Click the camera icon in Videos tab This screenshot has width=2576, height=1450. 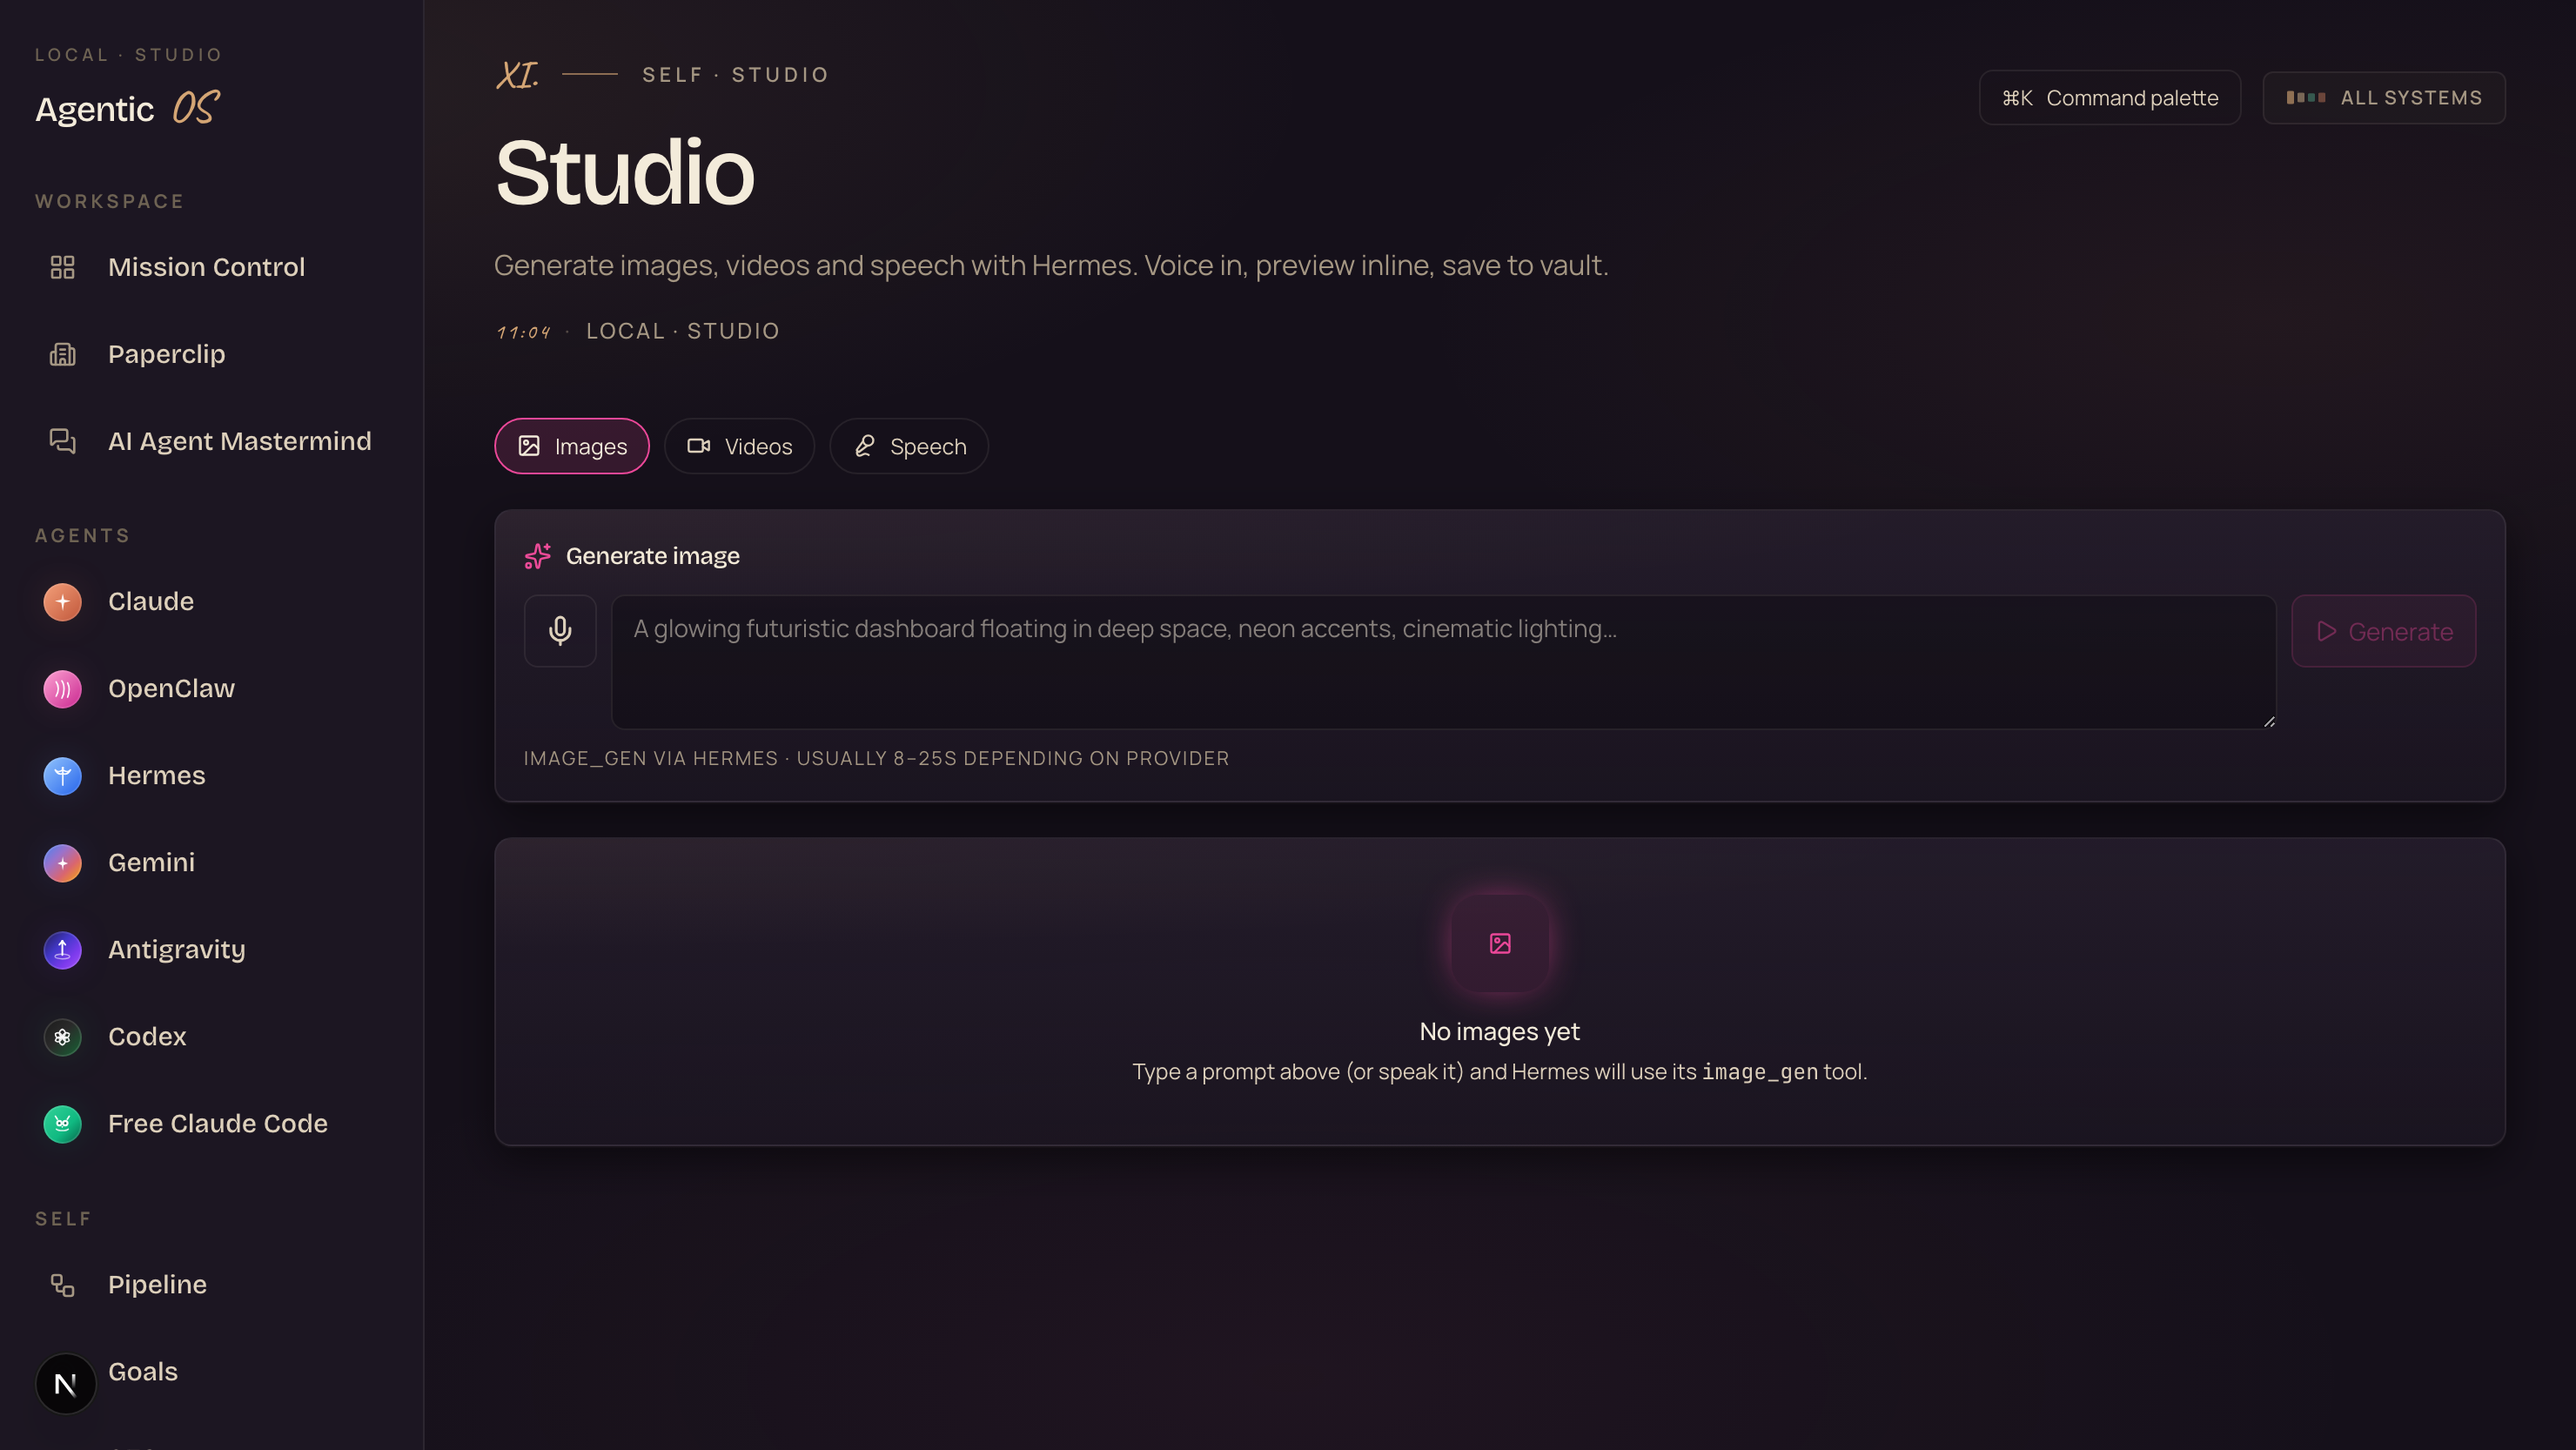coord(698,446)
